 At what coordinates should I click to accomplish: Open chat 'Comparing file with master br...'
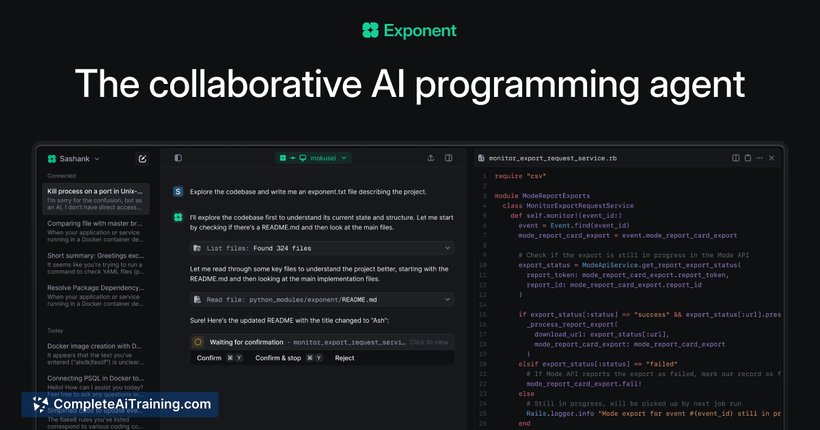pos(96,231)
